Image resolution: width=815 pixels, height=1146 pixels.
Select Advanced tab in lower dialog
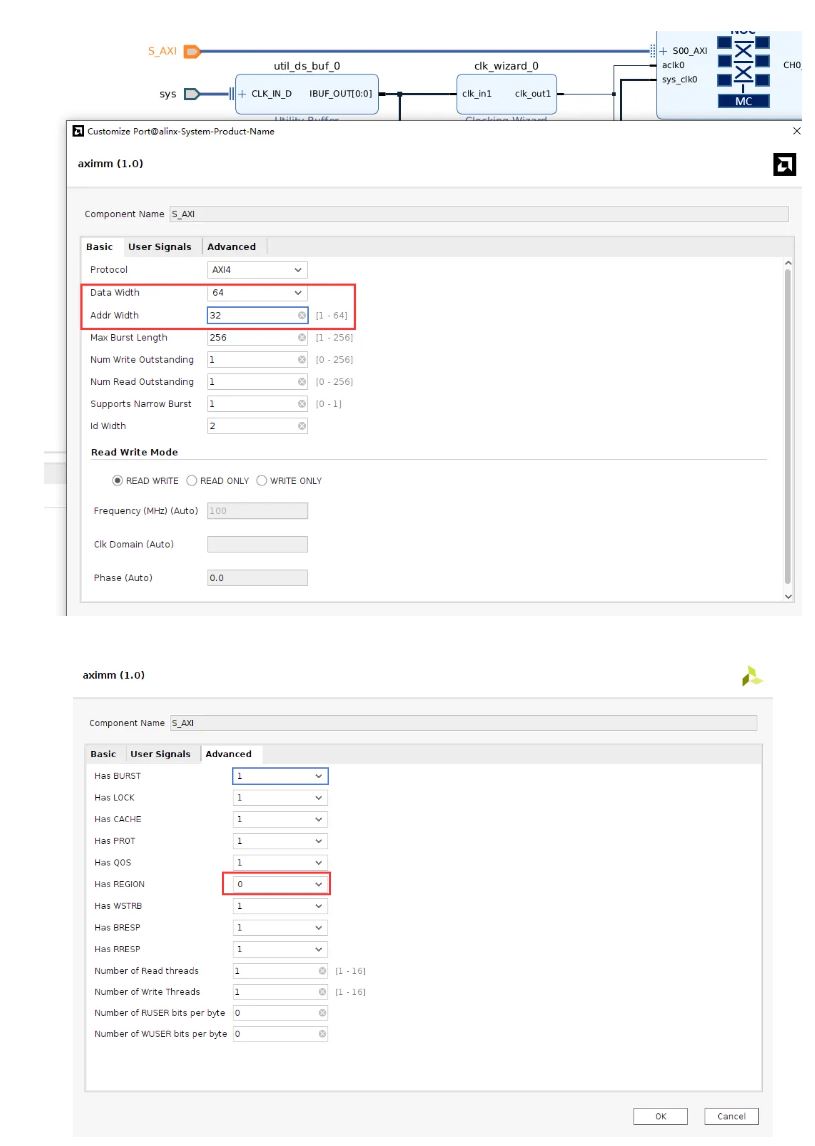tap(229, 754)
